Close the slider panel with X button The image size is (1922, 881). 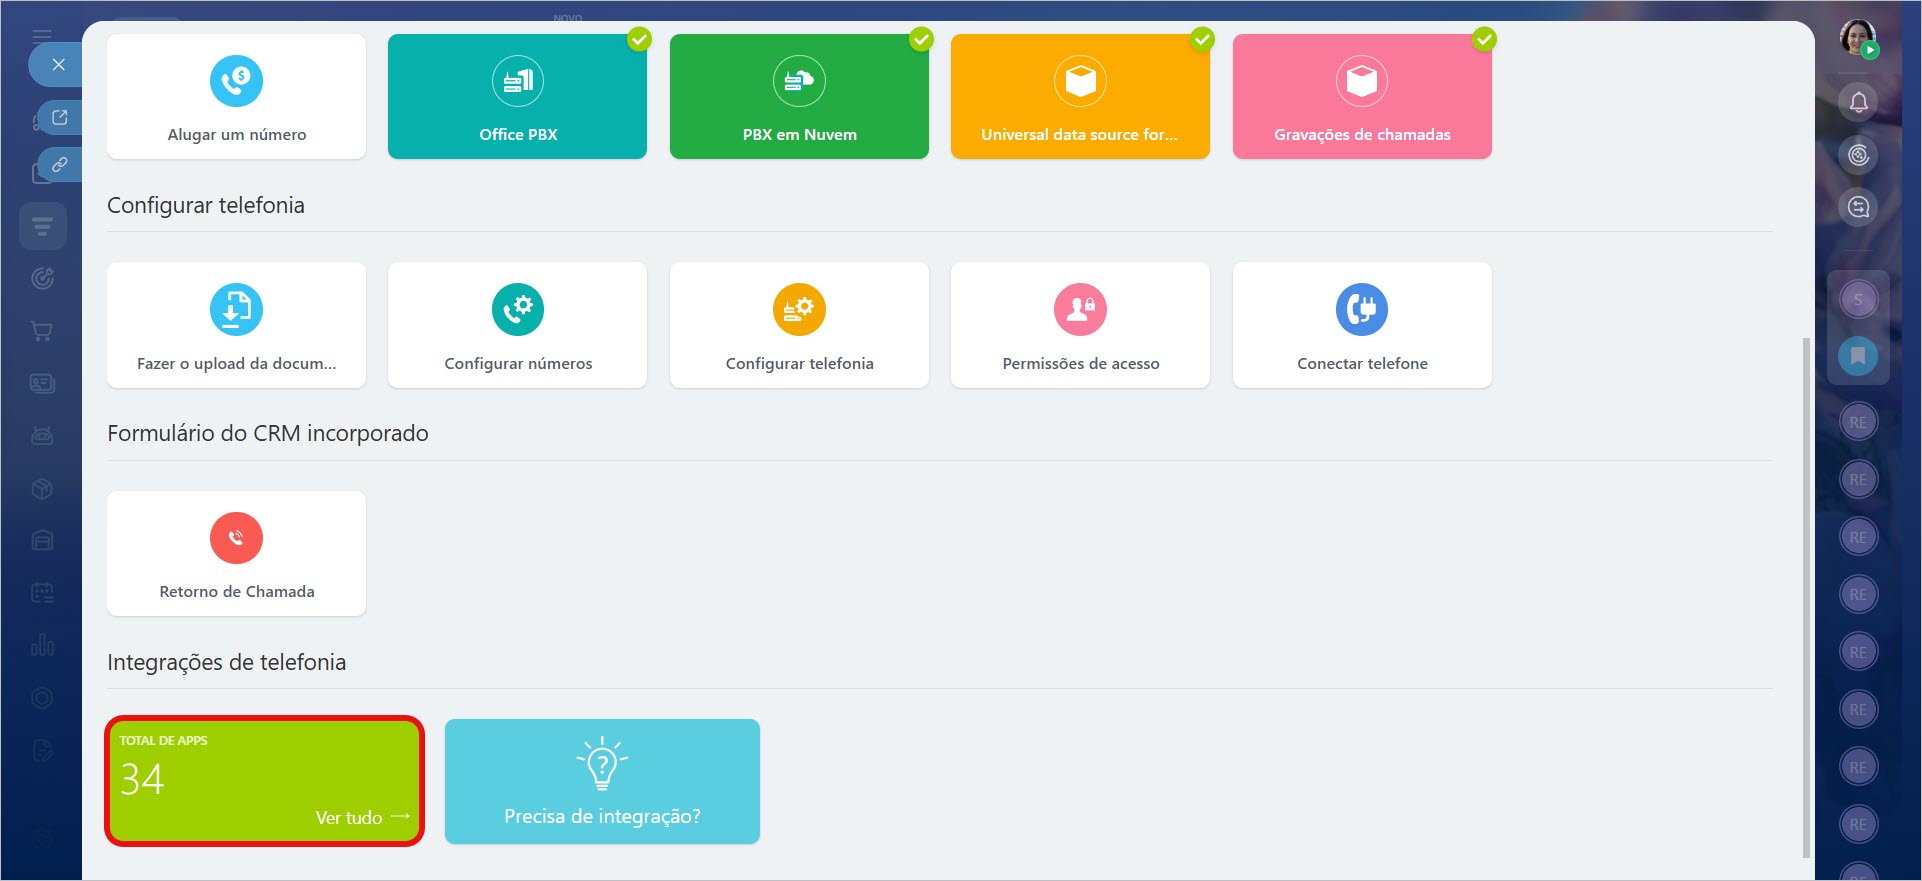[58, 65]
